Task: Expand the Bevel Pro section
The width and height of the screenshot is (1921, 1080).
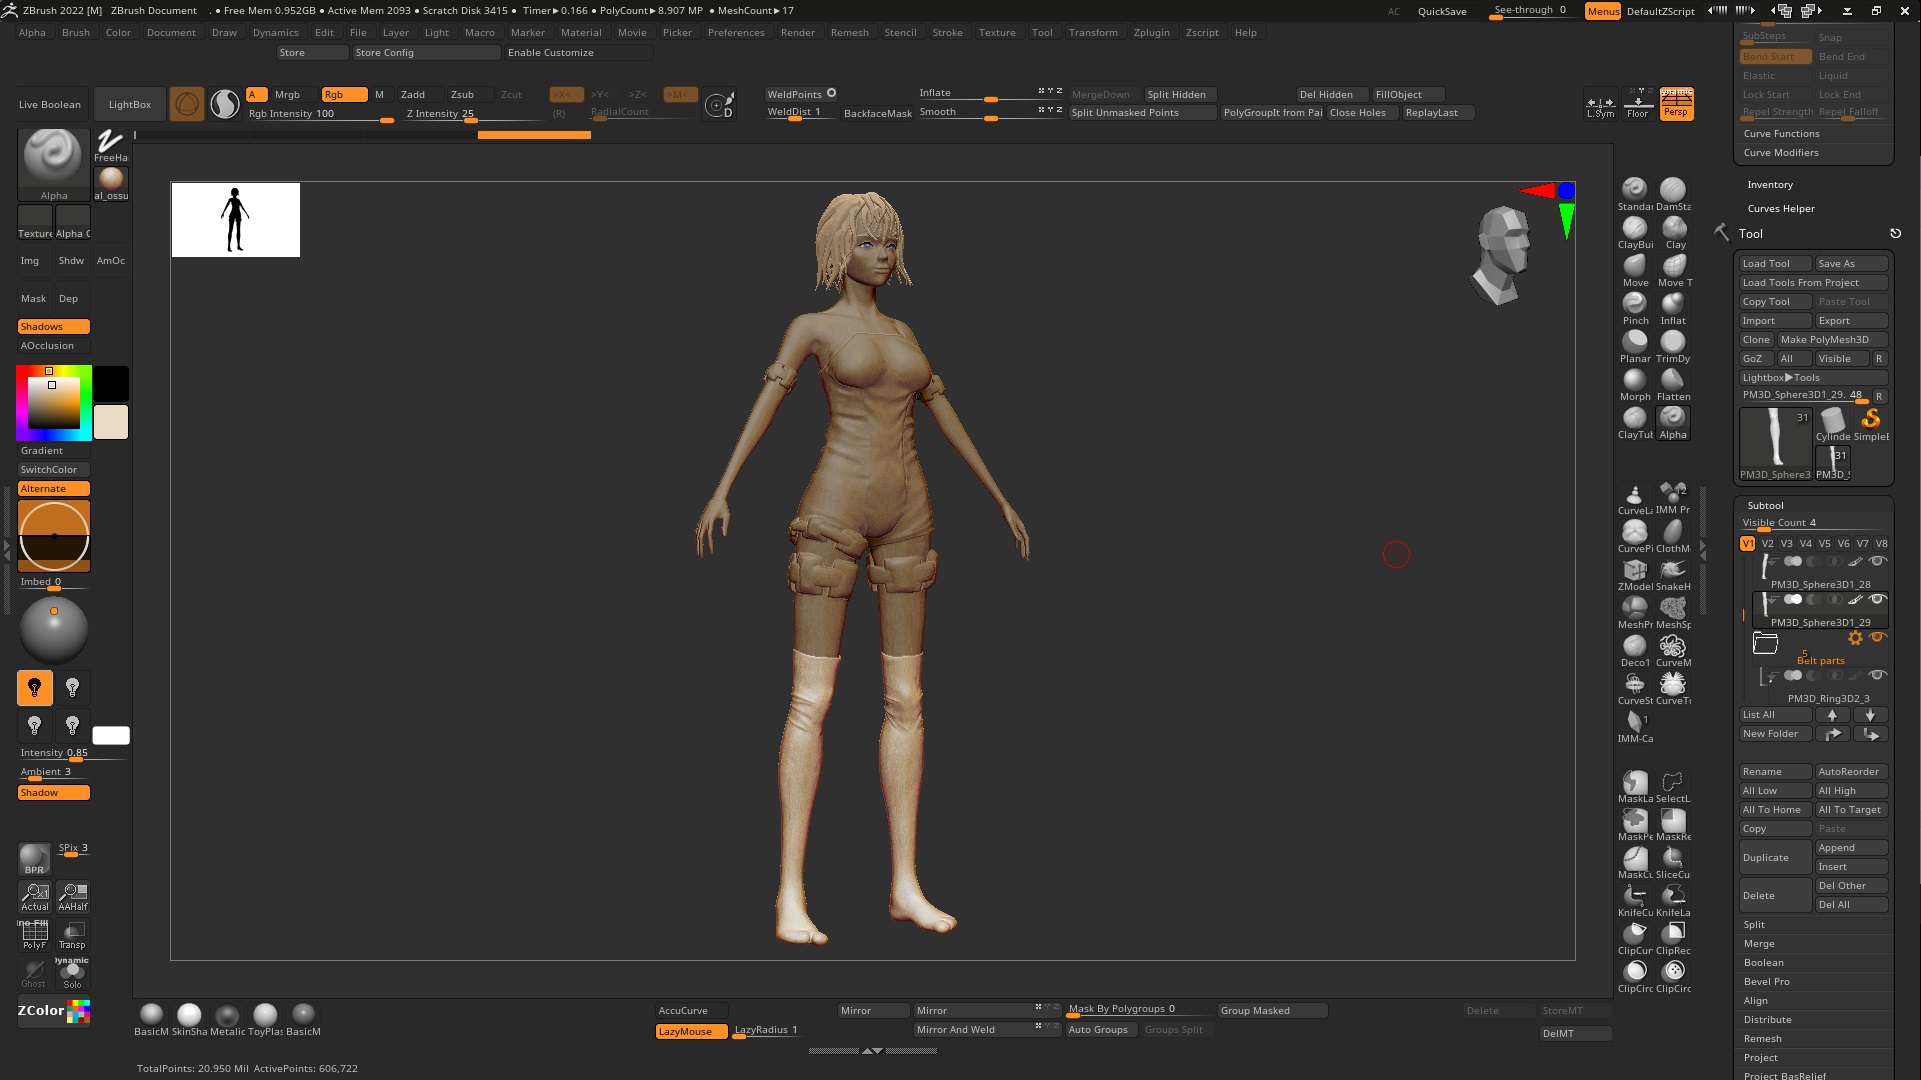Action: [1766, 982]
